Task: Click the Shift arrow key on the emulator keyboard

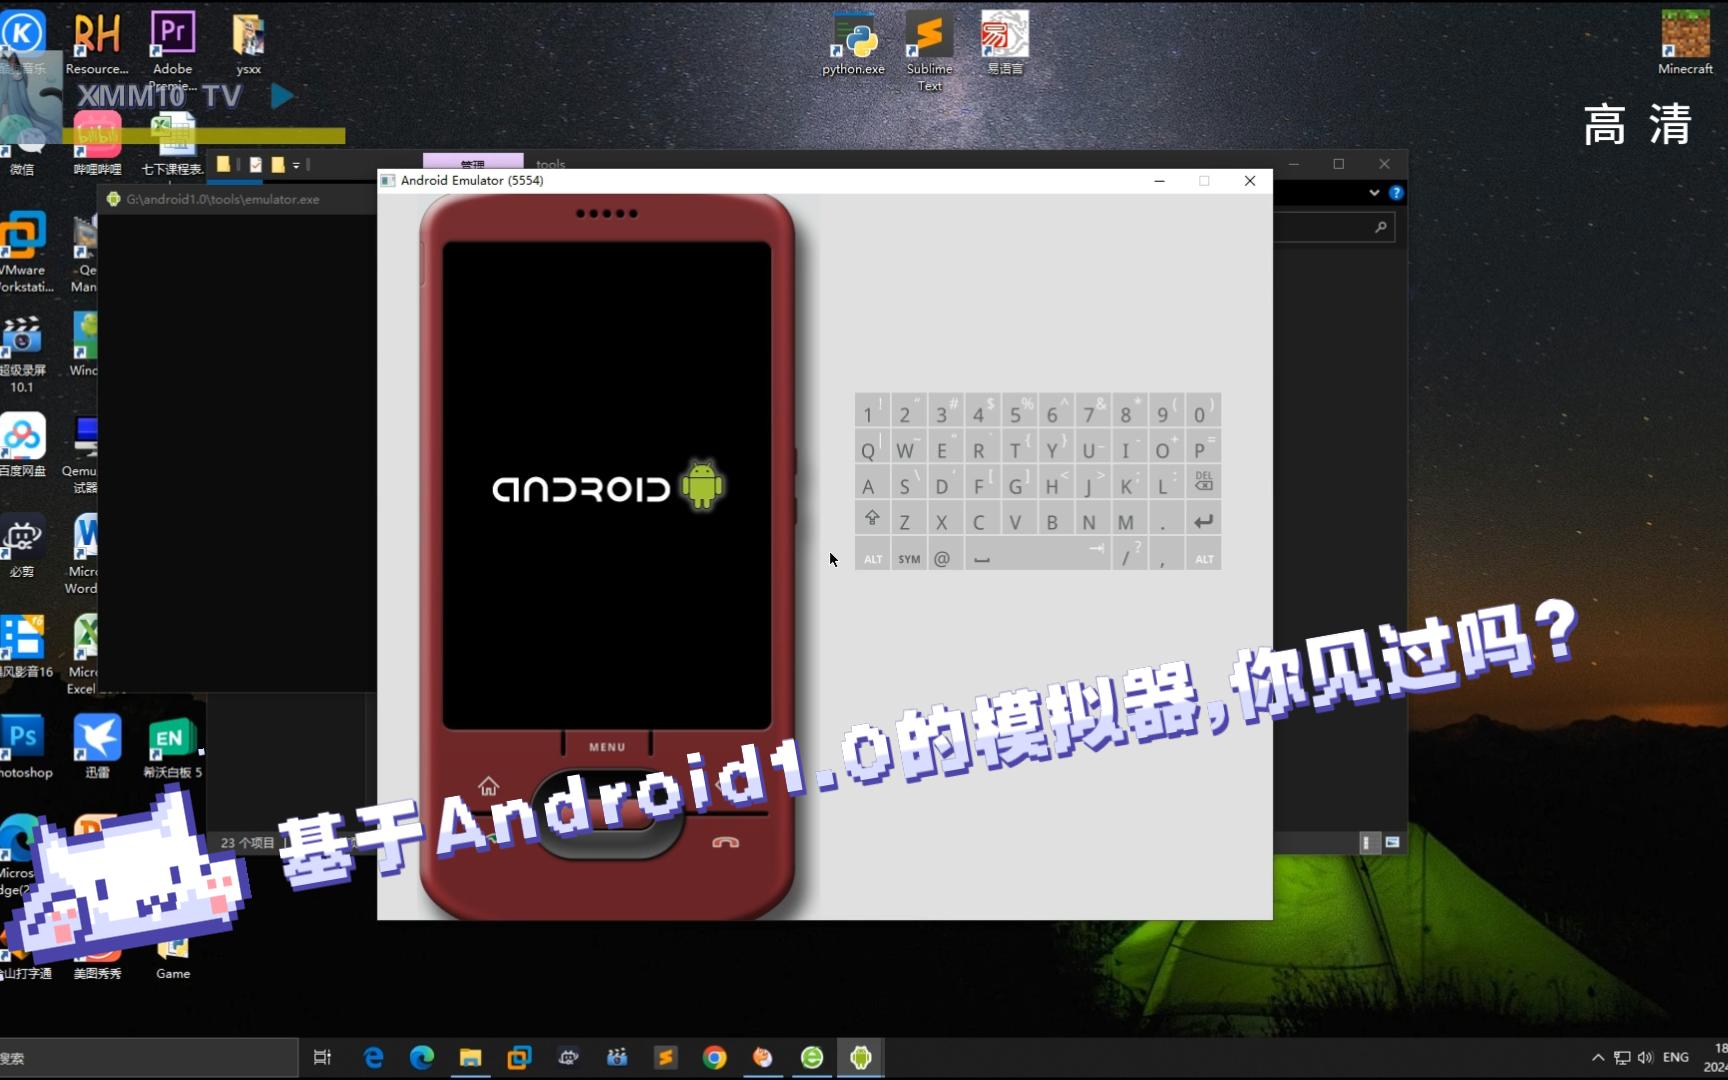Action: pyautogui.click(x=872, y=519)
